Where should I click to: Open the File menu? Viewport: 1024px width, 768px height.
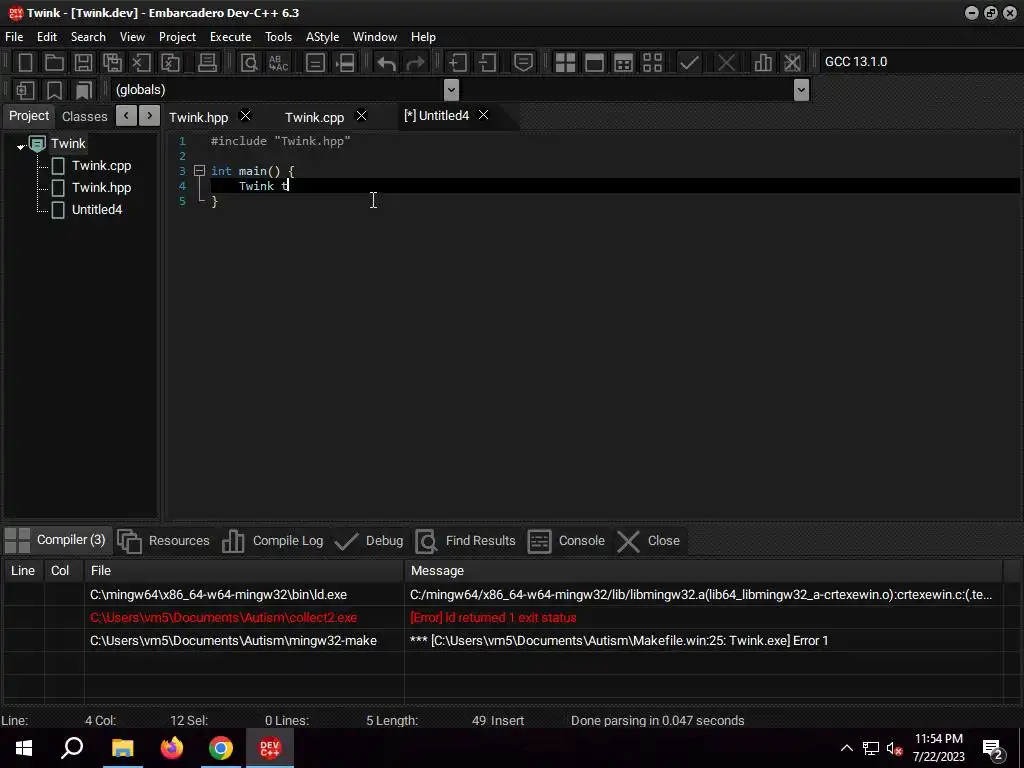point(14,37)
